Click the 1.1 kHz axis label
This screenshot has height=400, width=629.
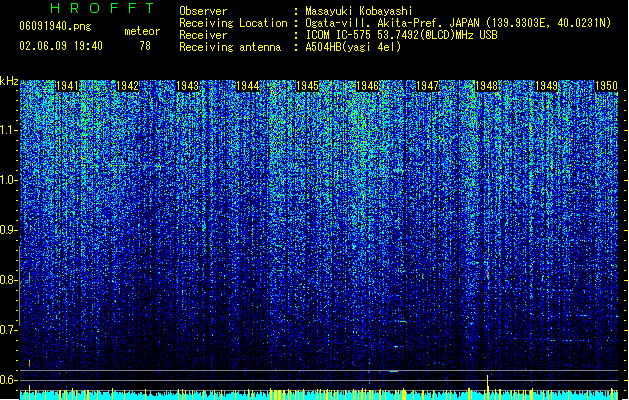tap(9, 130)
